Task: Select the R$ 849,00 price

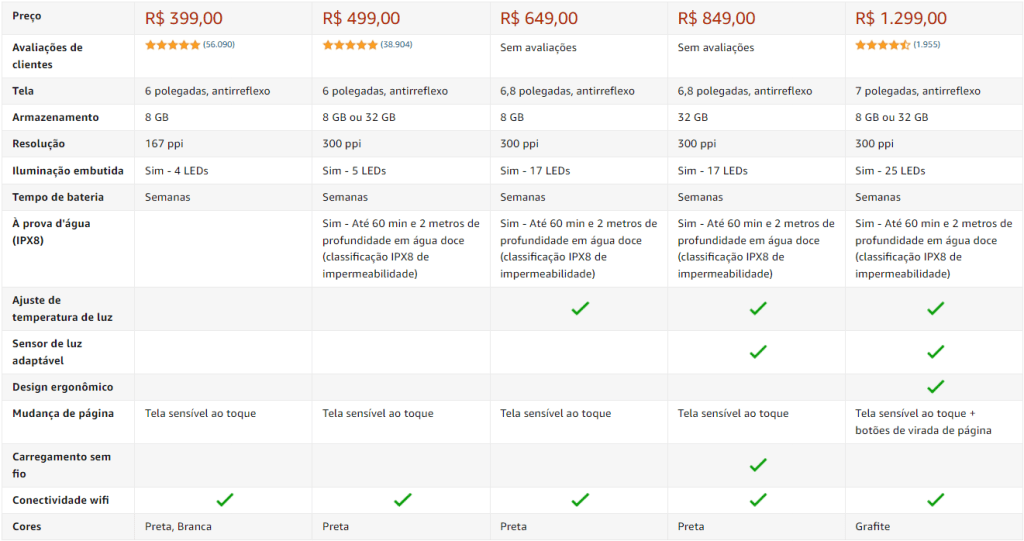Action: coord(716,18)
